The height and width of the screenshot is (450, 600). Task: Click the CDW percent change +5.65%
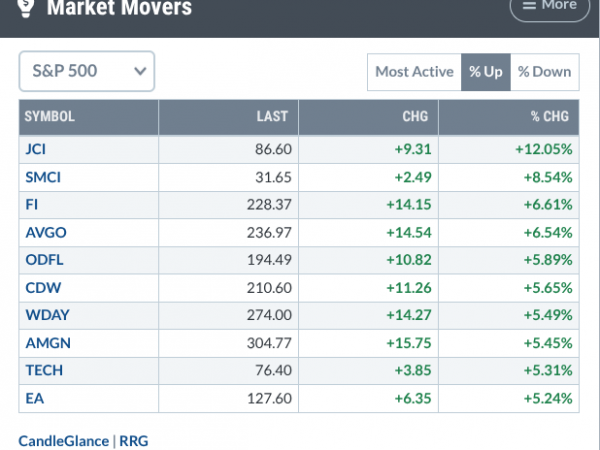click(x=548, y=288)
